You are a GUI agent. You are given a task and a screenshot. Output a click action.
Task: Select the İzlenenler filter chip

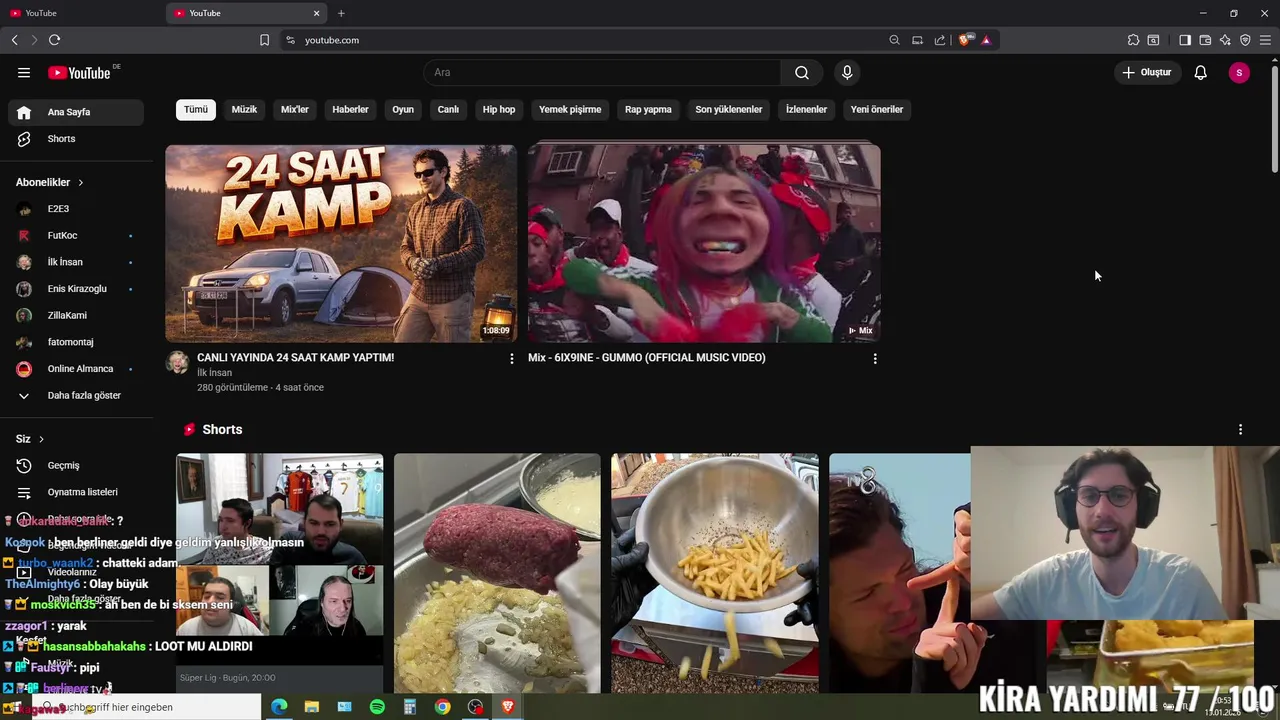806,109
